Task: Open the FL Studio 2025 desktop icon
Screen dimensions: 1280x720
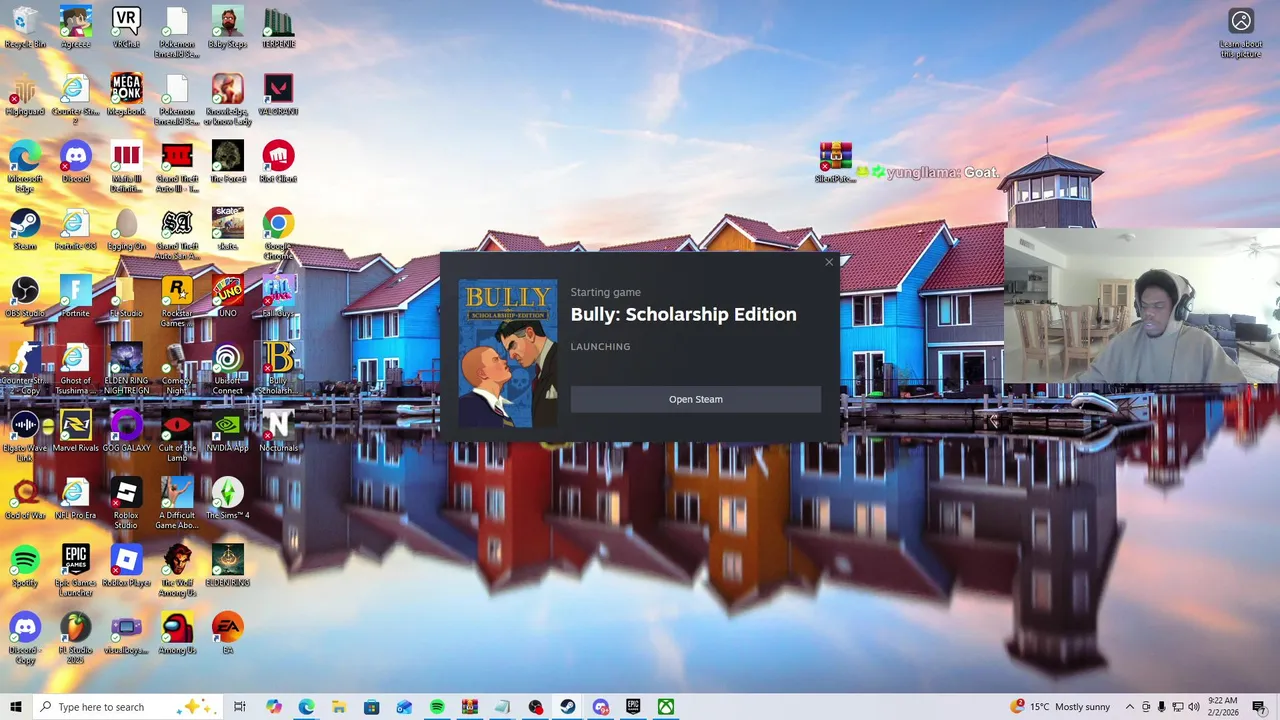Action: point(75,635)
